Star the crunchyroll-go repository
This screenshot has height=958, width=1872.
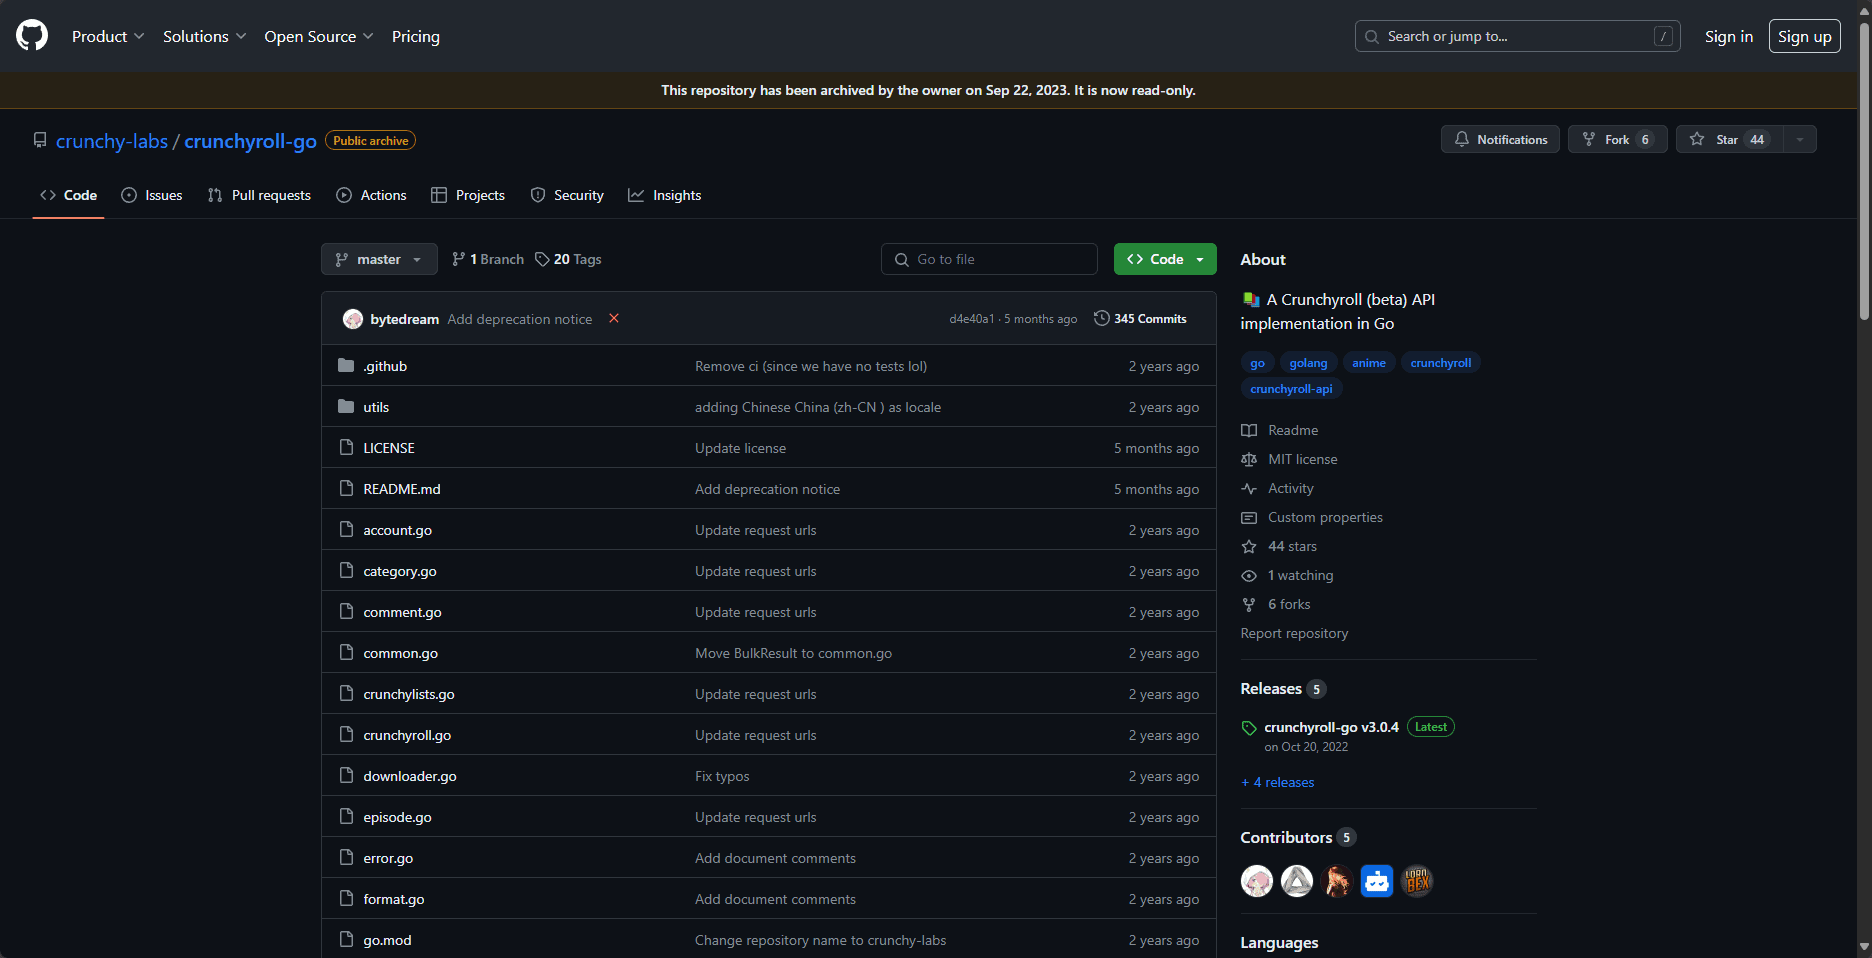click(x=1727, y=139)
